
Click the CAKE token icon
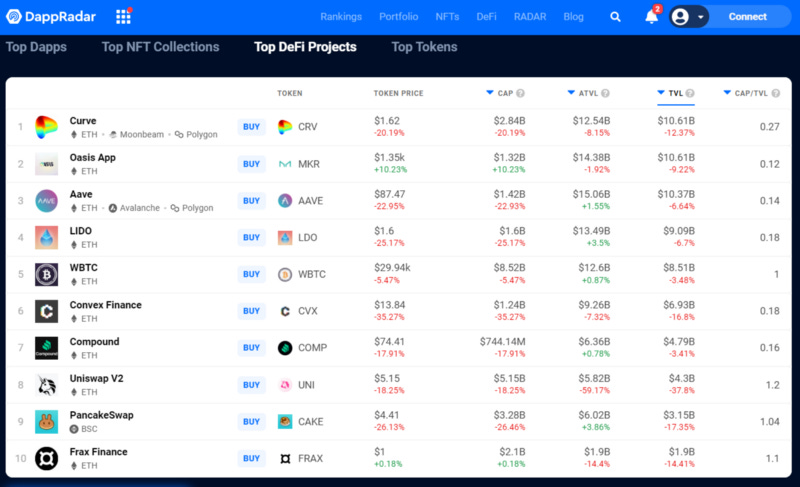click(x=285, y=422)
